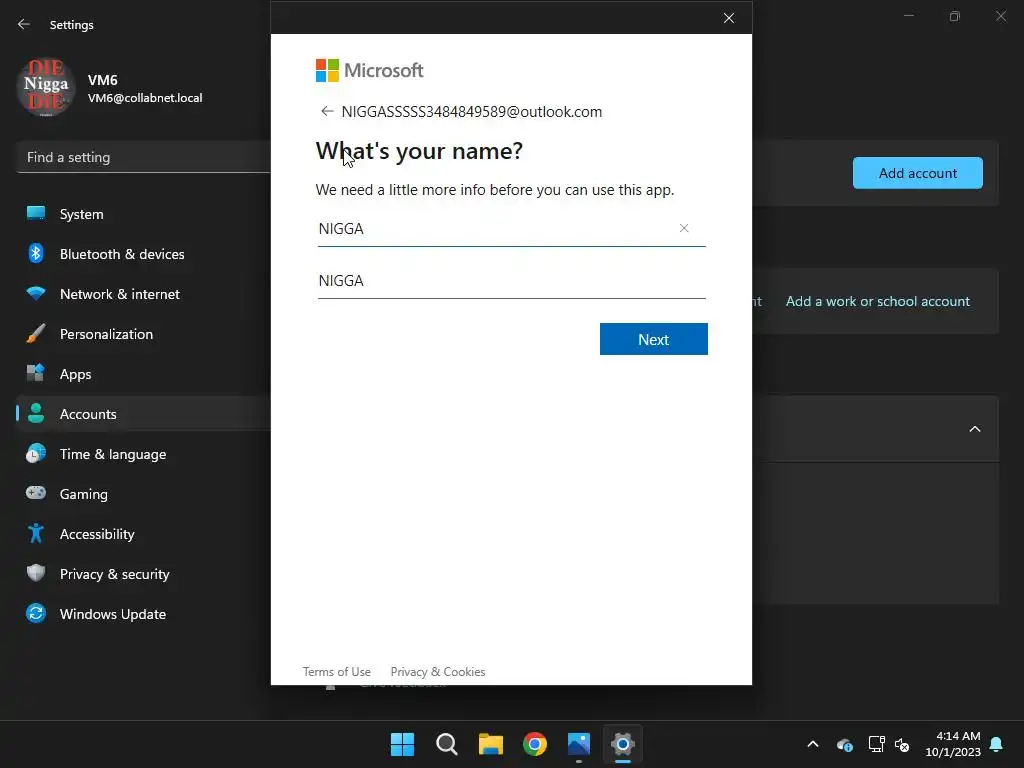This screenshot has width=1024, height=768.
Task: Open Google Chrome from the taskbar
Action: point(535,744)
